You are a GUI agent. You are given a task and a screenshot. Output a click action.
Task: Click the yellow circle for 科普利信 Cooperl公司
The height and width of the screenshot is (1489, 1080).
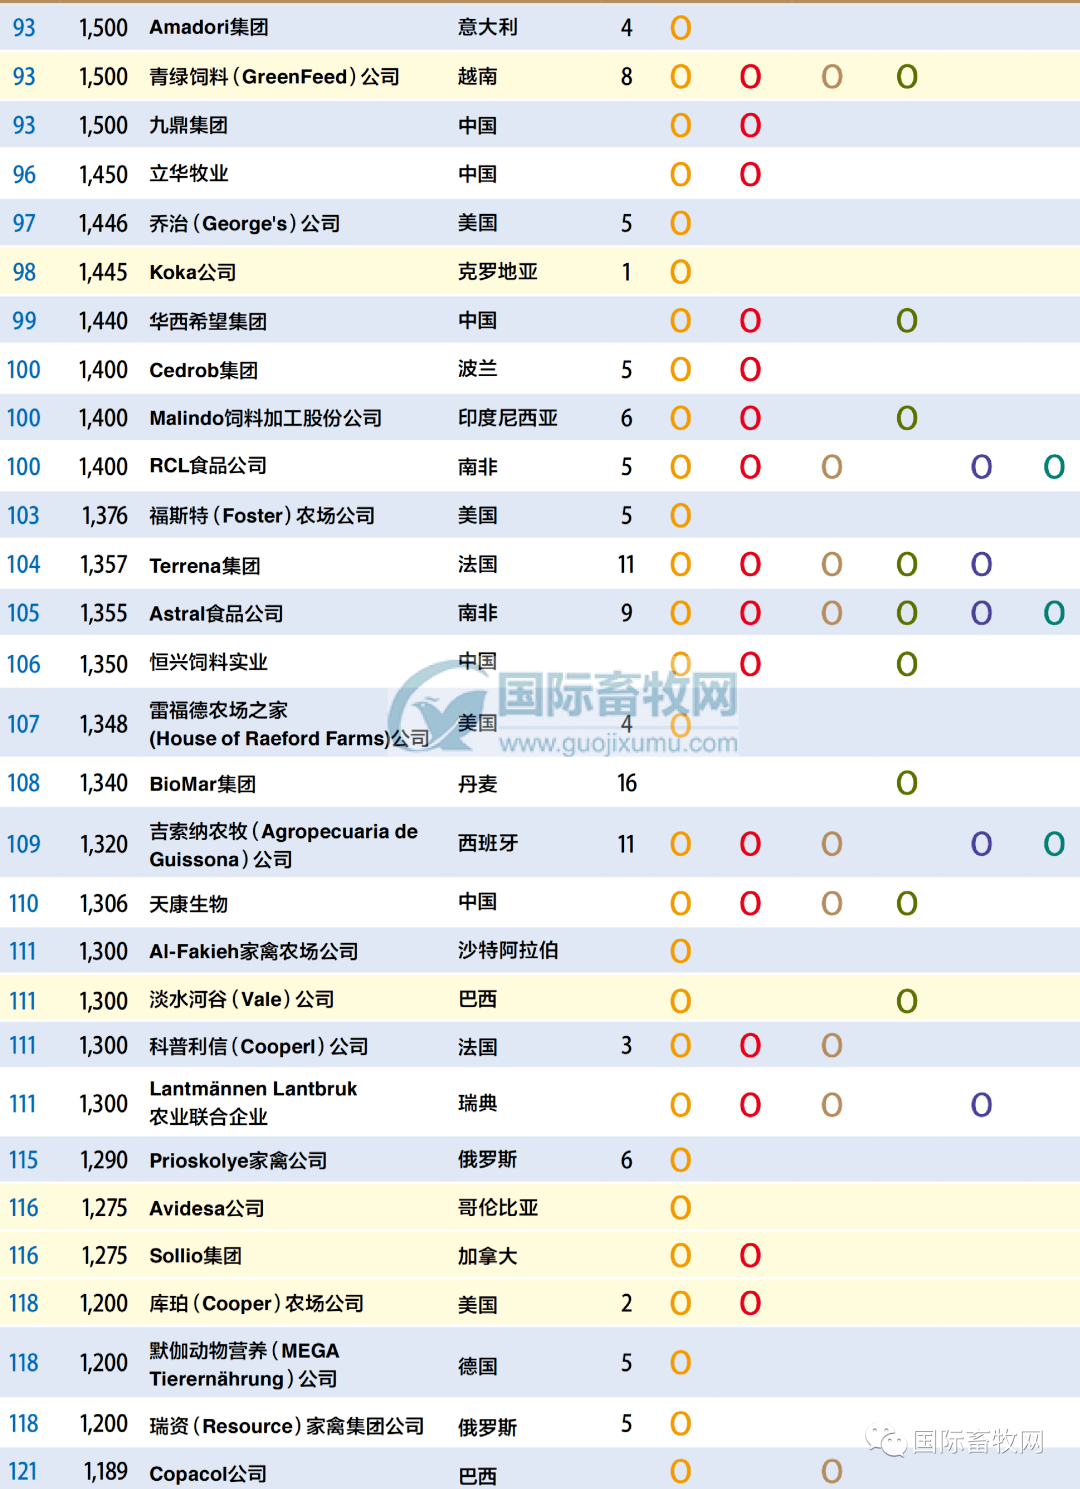pyautogui.click(x=680, y=1045)
